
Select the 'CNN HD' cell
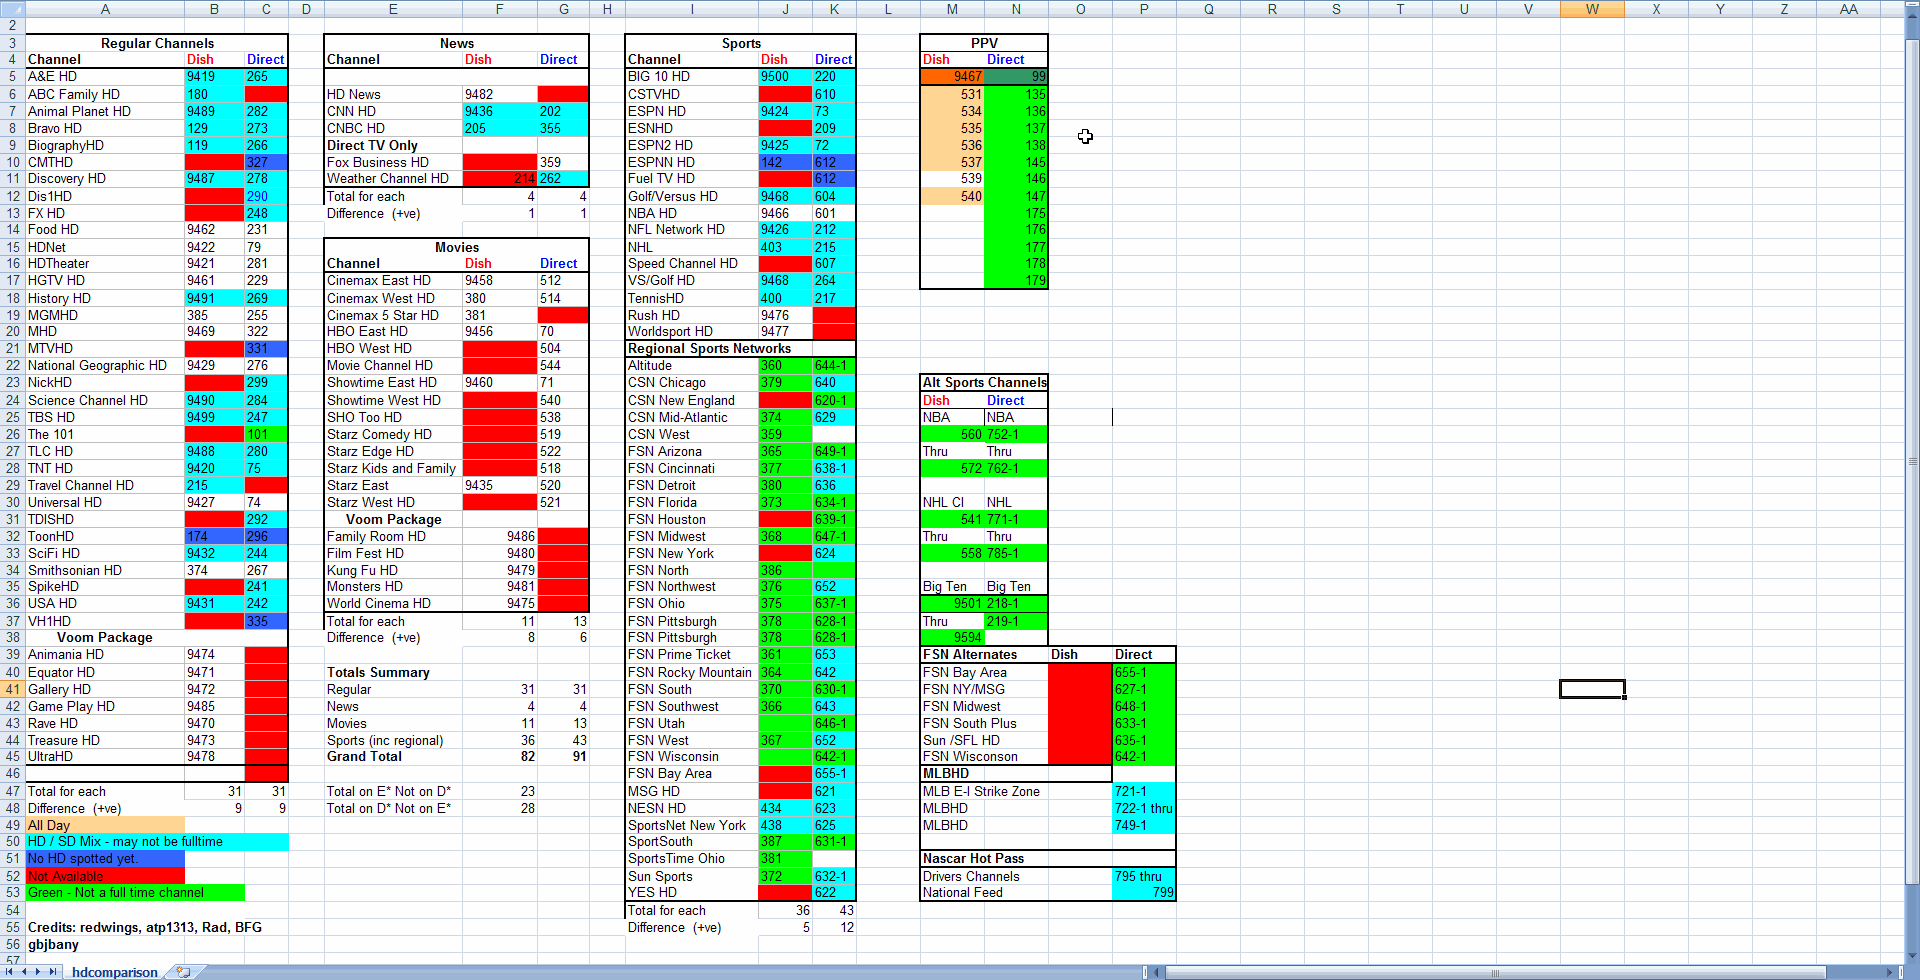pos(393,111)
